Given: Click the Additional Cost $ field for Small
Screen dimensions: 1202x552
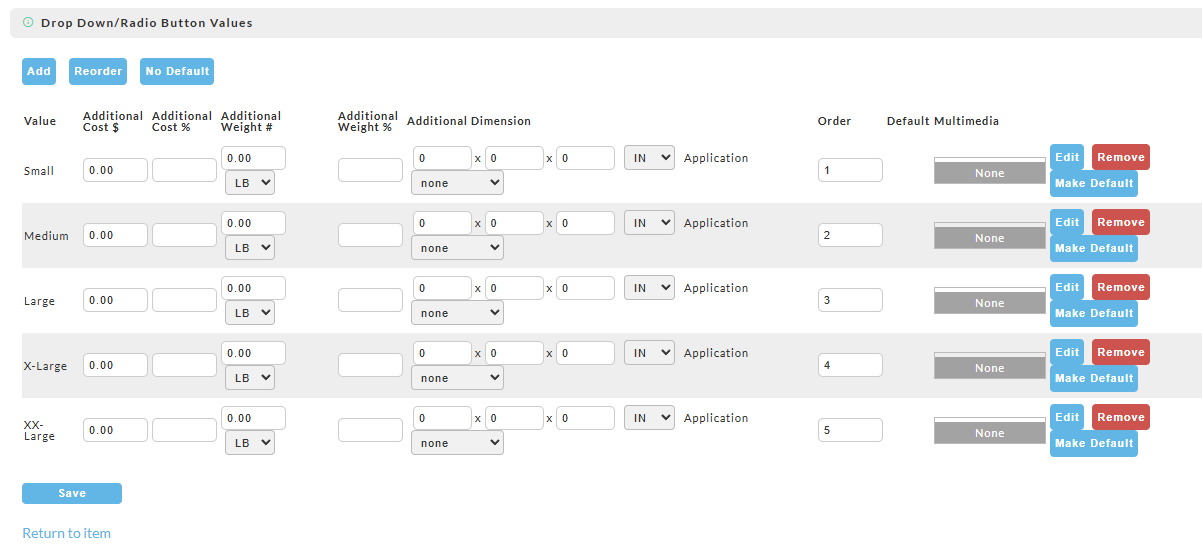Looking at the screenshot, I should tap(115, 170).
